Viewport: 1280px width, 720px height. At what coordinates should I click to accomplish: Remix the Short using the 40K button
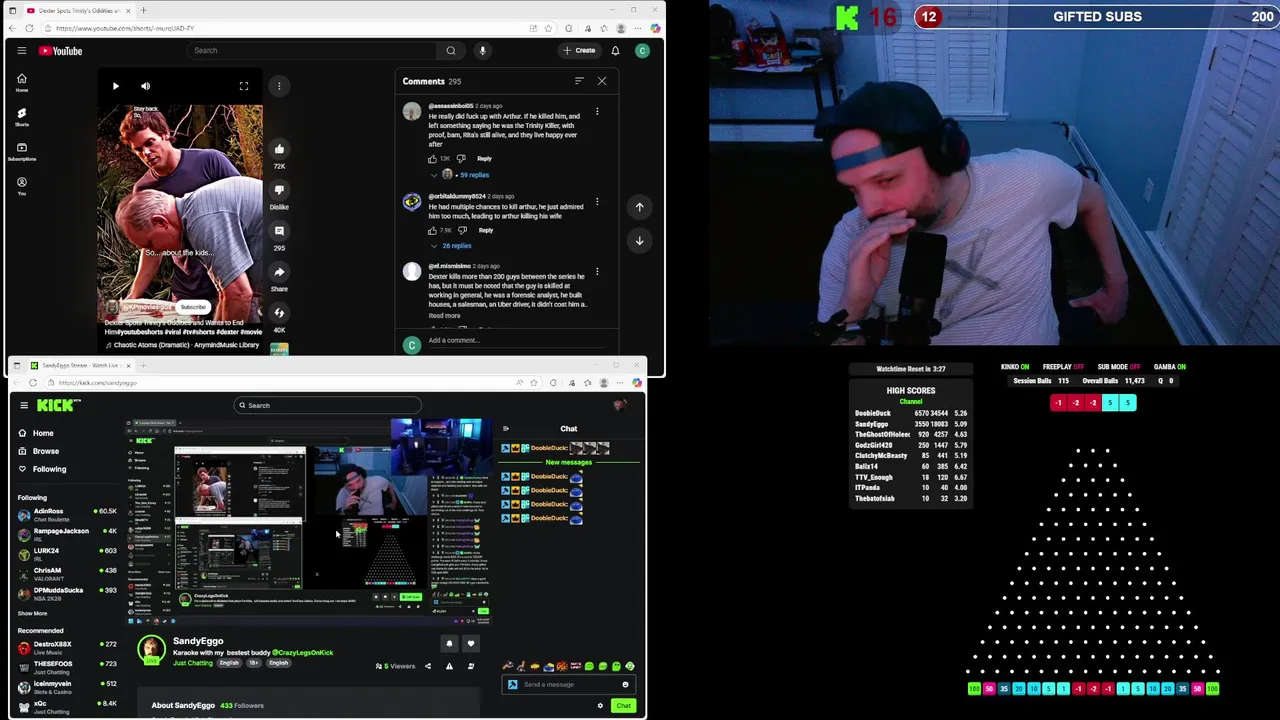(279, 313)
